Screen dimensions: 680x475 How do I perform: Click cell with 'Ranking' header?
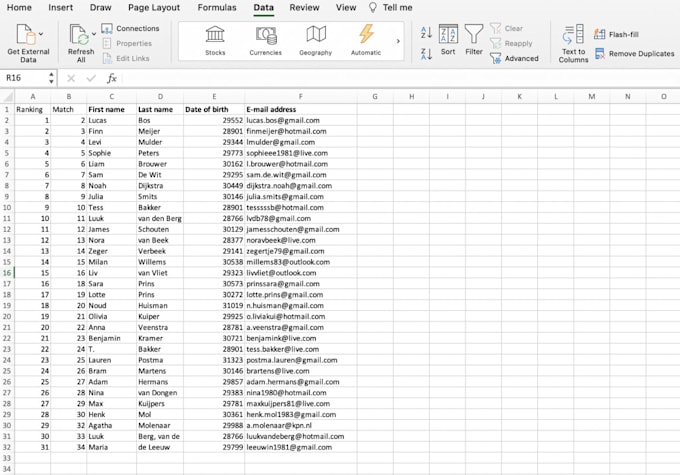tap(33, 109)
